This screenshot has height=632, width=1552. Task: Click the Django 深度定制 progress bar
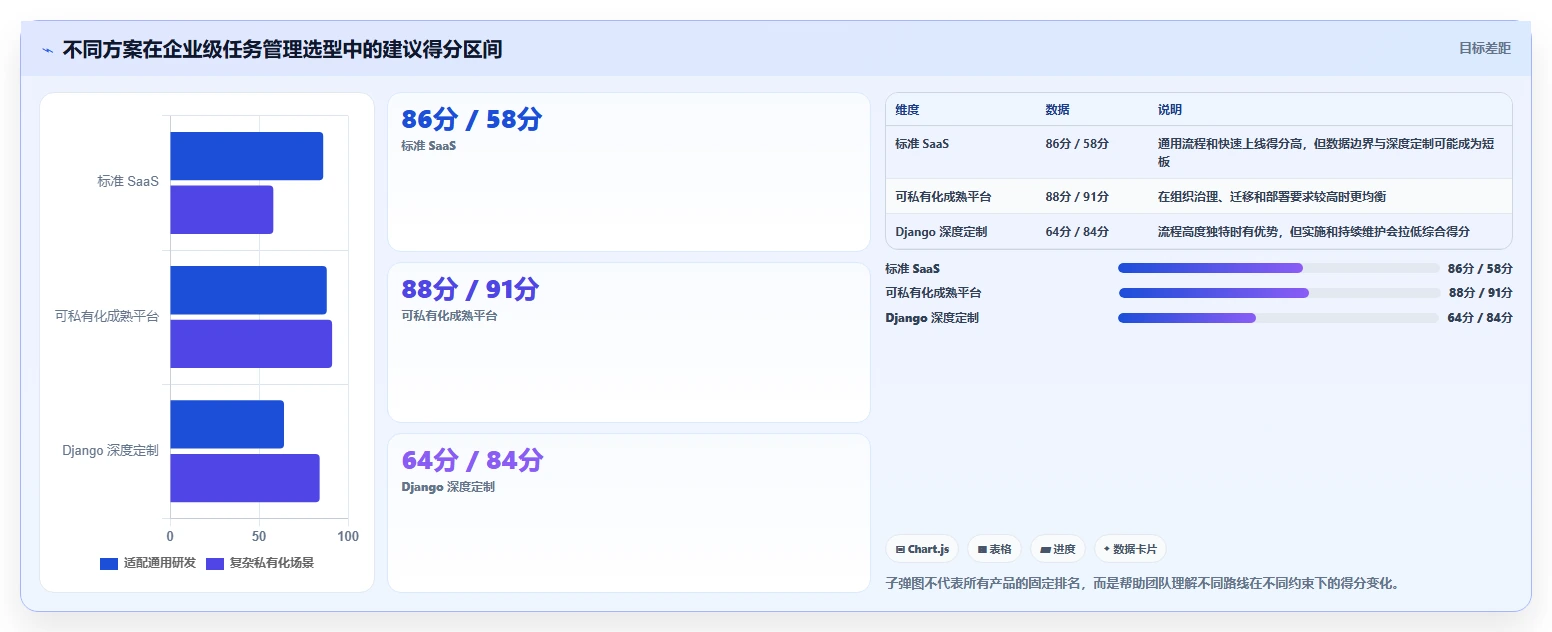(x=1278, y=318)
